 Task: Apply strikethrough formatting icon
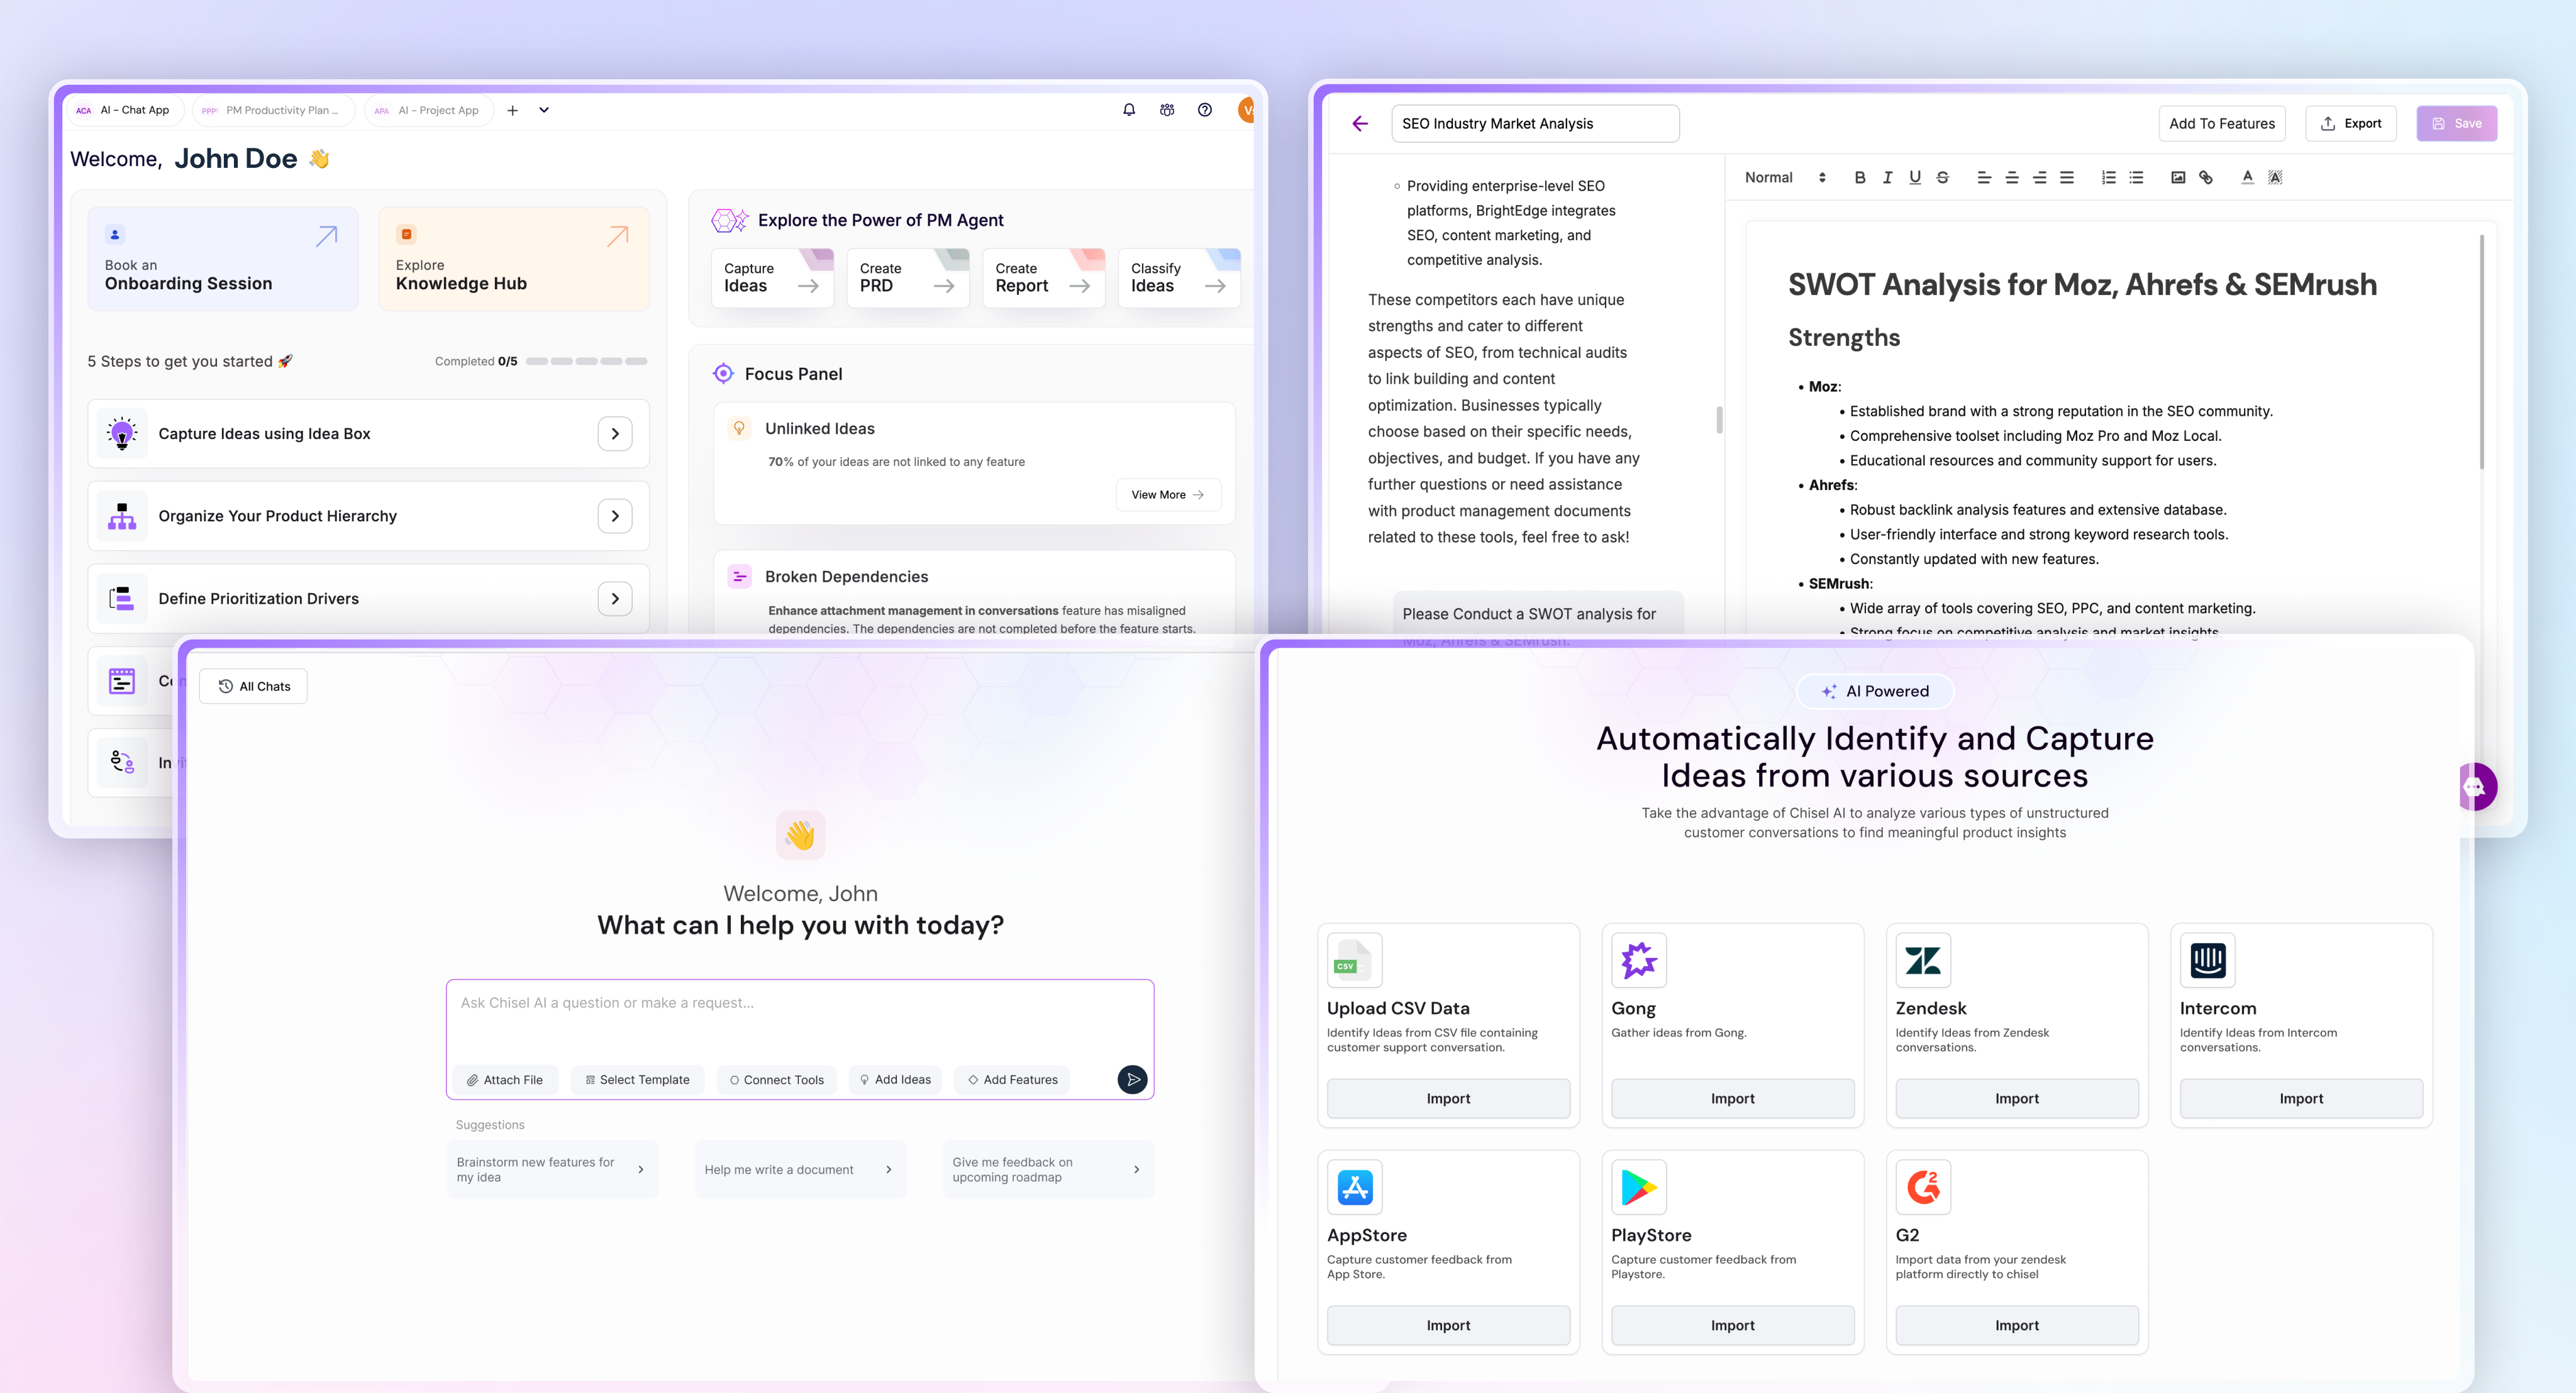pos(1942,178)
